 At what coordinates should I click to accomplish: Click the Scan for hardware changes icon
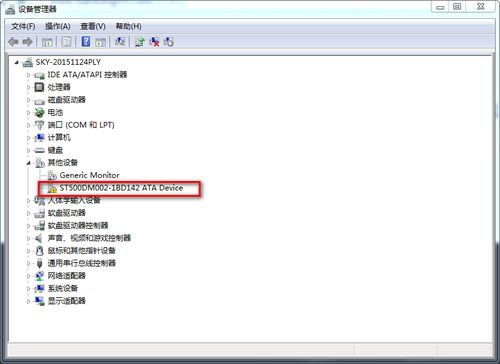pyautogui.click(x=120, y=42)
